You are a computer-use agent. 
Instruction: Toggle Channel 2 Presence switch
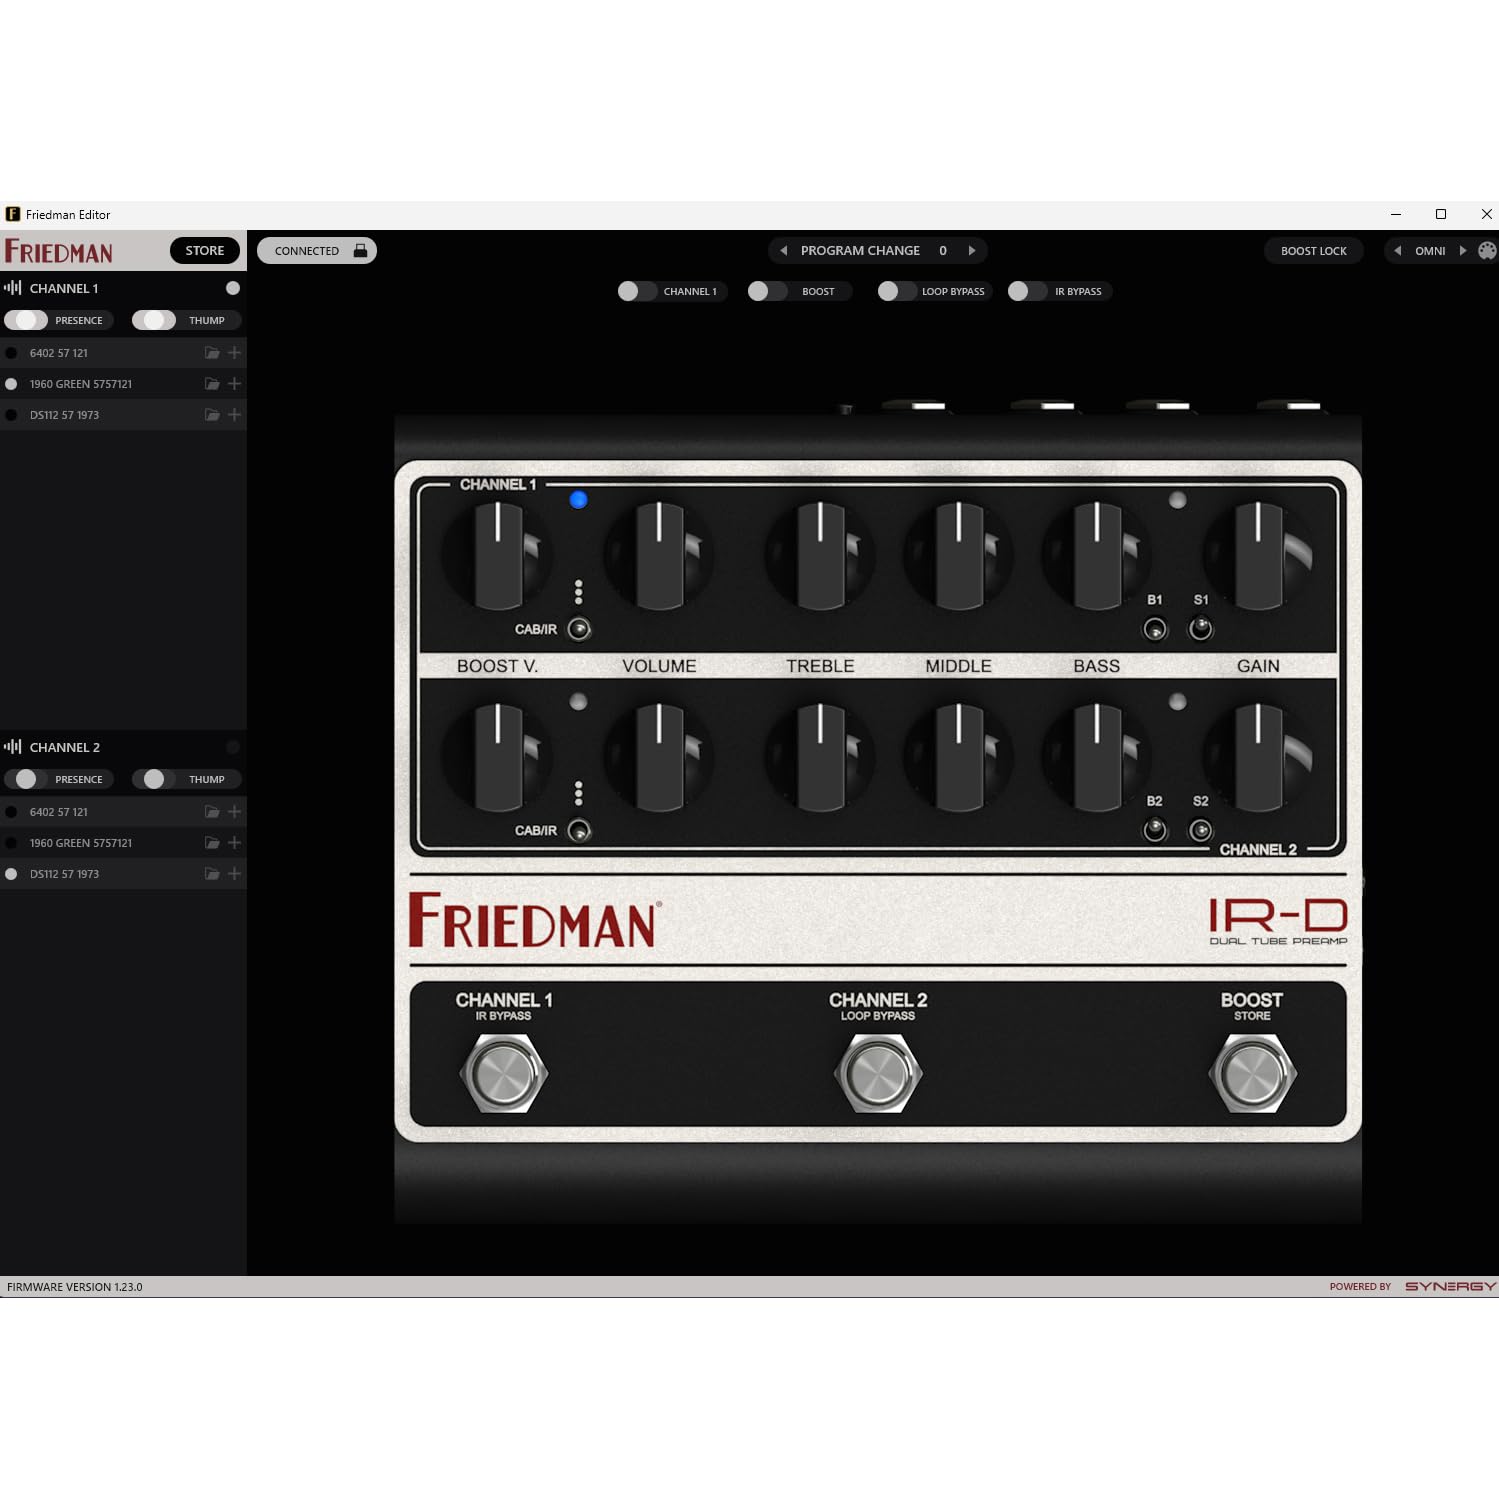click(x=26, y=779)
